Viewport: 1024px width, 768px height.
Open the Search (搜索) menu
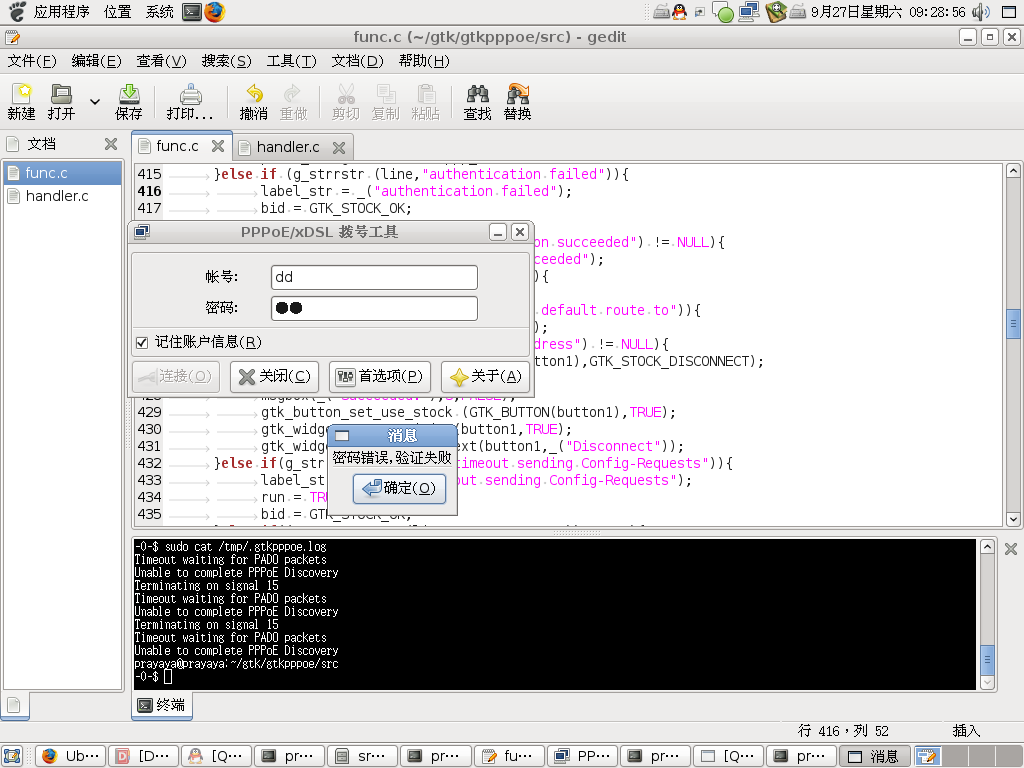tap(226, 61)
